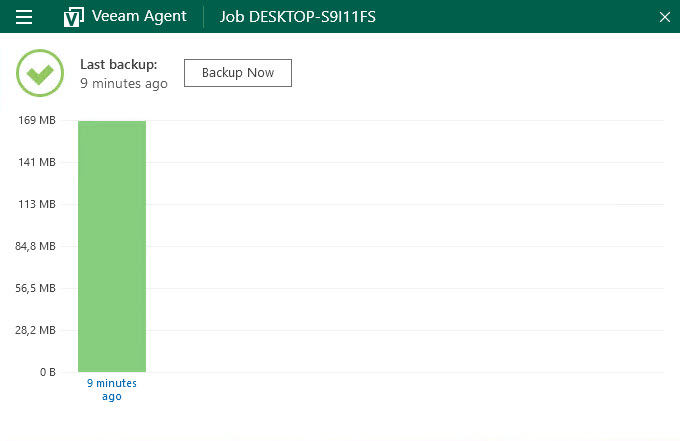
Task: Click the 56,5 MB axis label
Action: click(35, 288)
